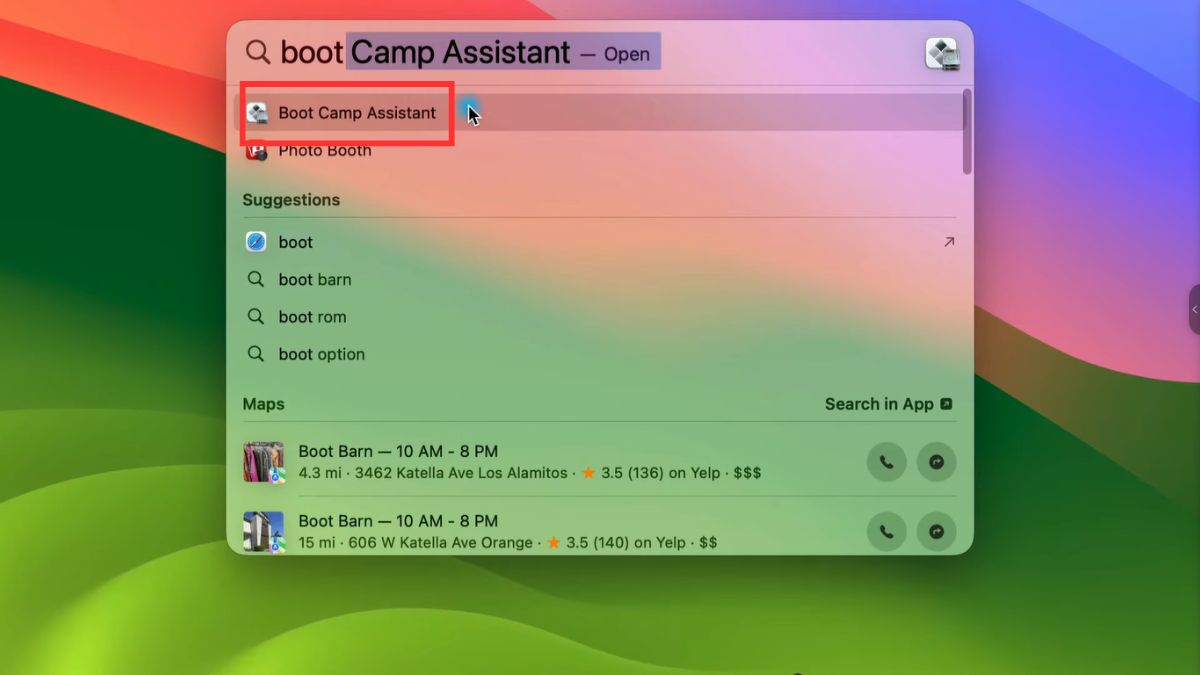1200x675 pixels.
Task: Select the "boot rom" suggestion
Action: pyautogui.click(x=598, y=317)
